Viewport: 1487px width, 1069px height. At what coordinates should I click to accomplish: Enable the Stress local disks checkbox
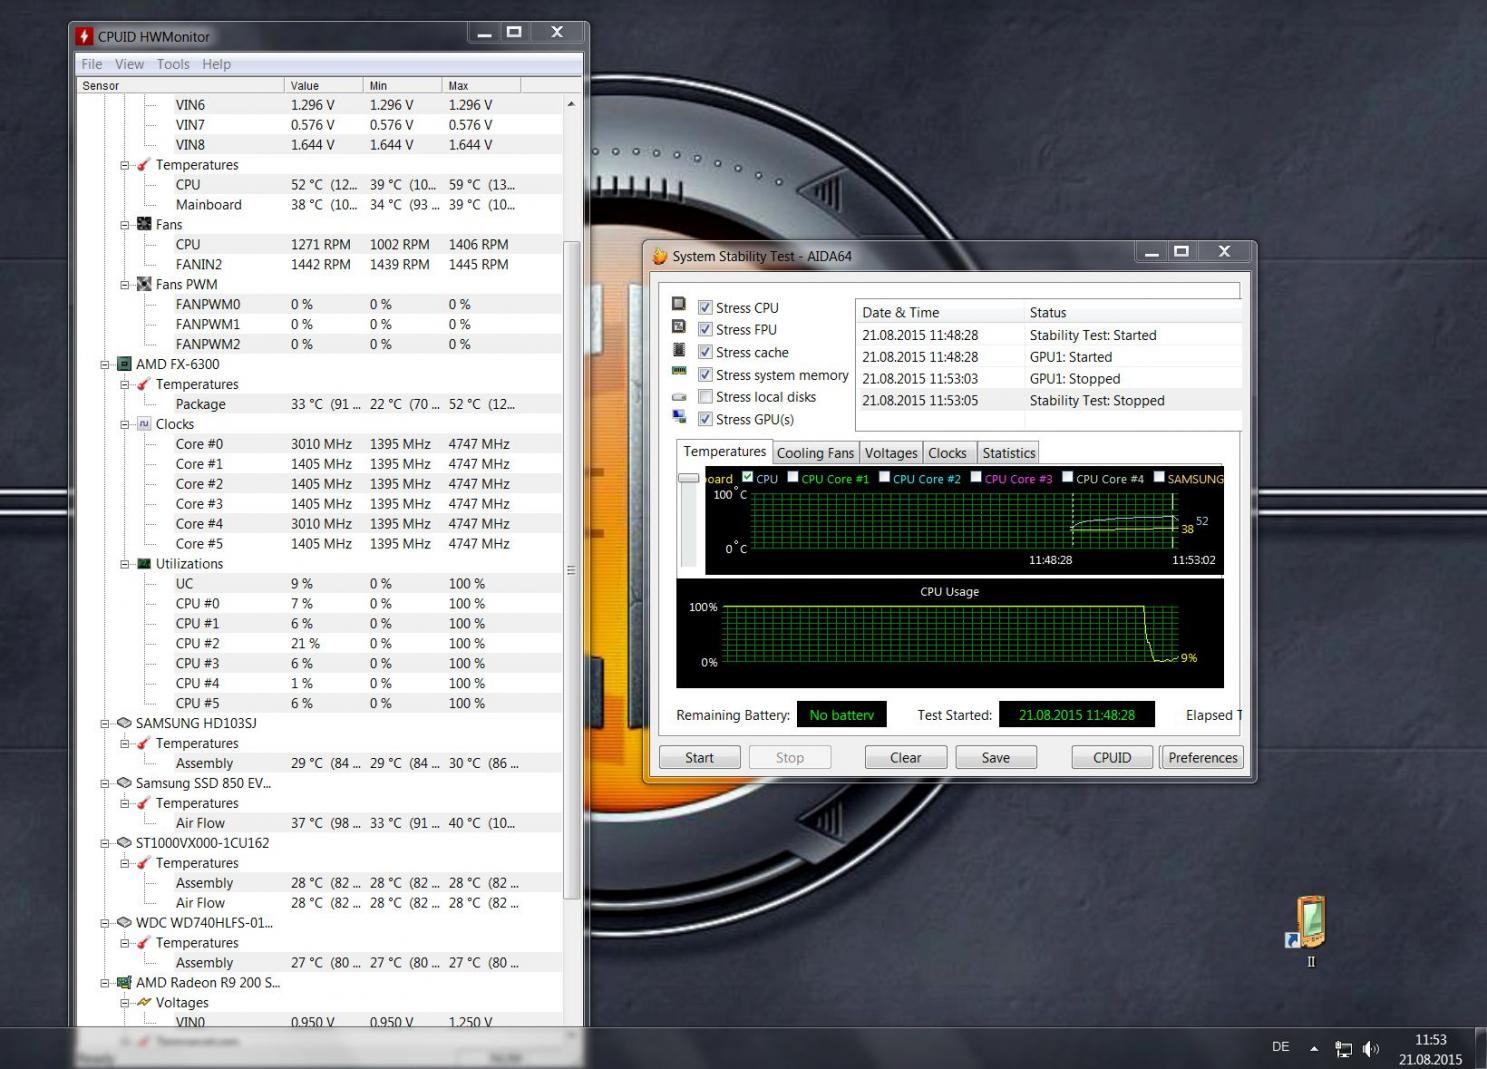pyautogui.click(x=705, y=397)
